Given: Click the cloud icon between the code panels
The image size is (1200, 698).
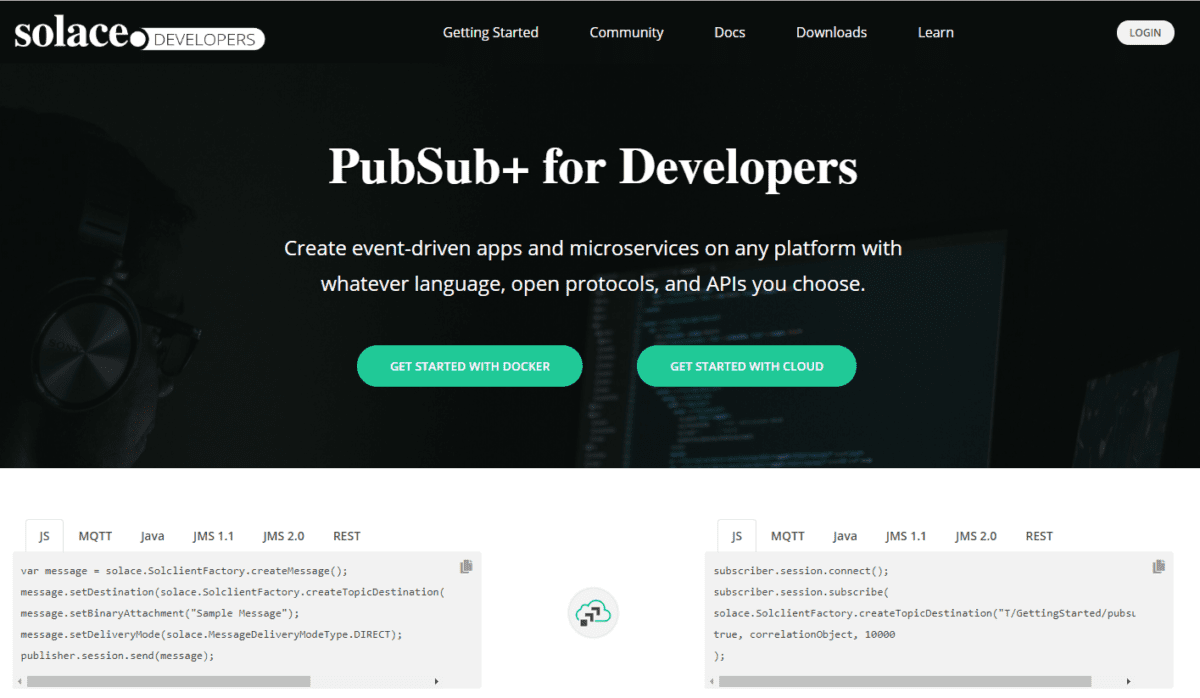Looking at the screenshot, I should pyautogui.click(x=593, y=613).
